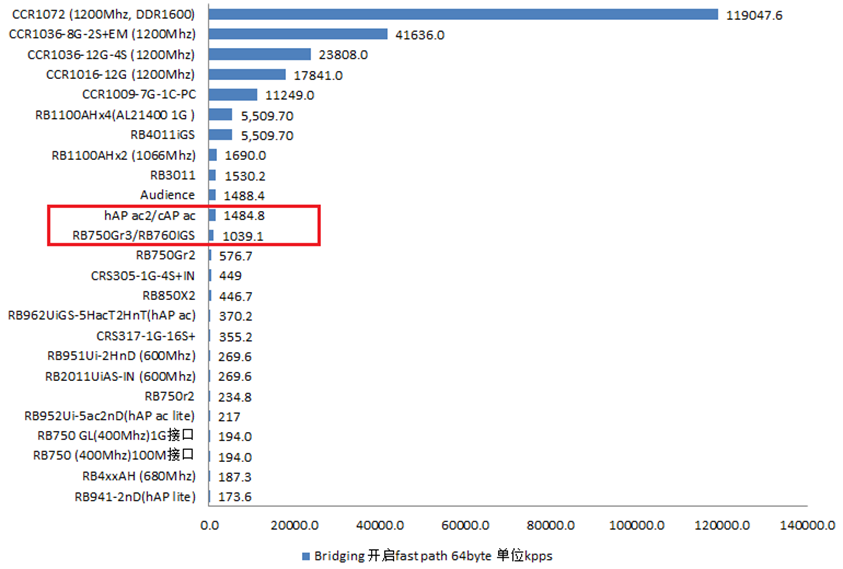Click the blue legend swatch for Bridging series
The height and width of the screenshot is (569, 843).
[305, 554]
